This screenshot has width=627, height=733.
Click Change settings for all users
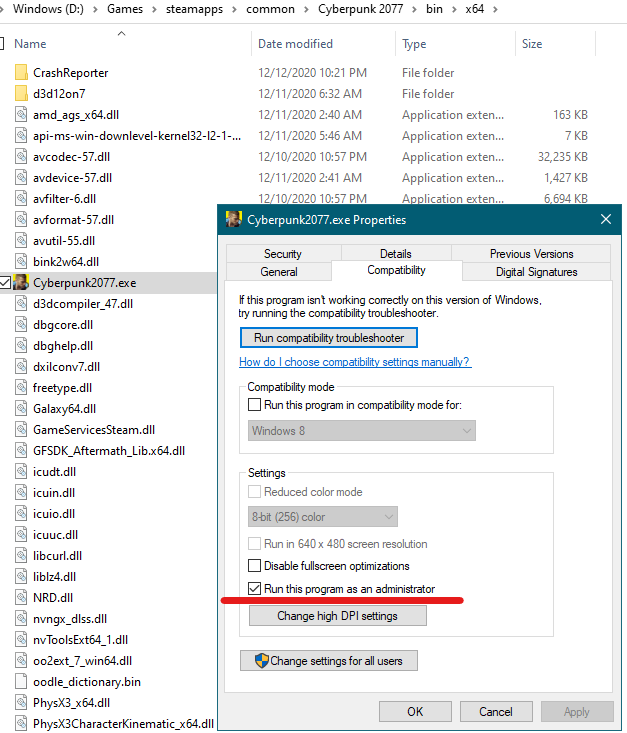(329, 661)
